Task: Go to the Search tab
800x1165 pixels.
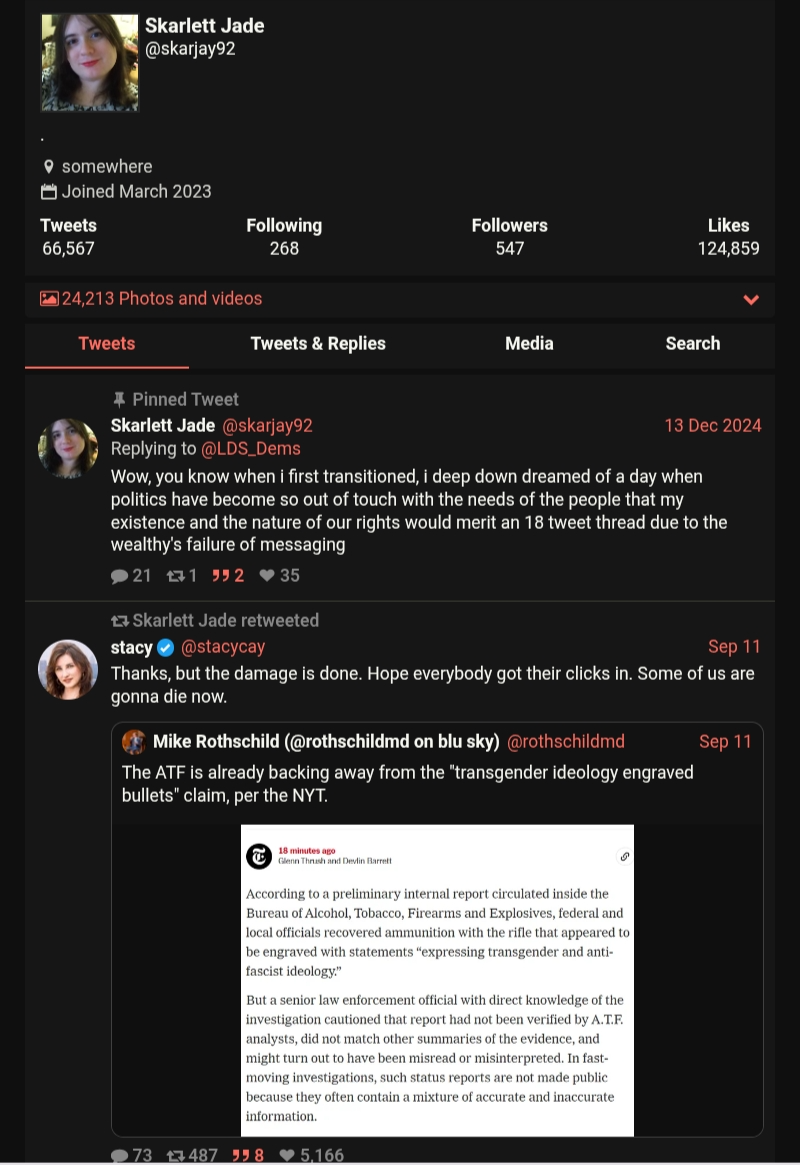Action: [693, 343]
